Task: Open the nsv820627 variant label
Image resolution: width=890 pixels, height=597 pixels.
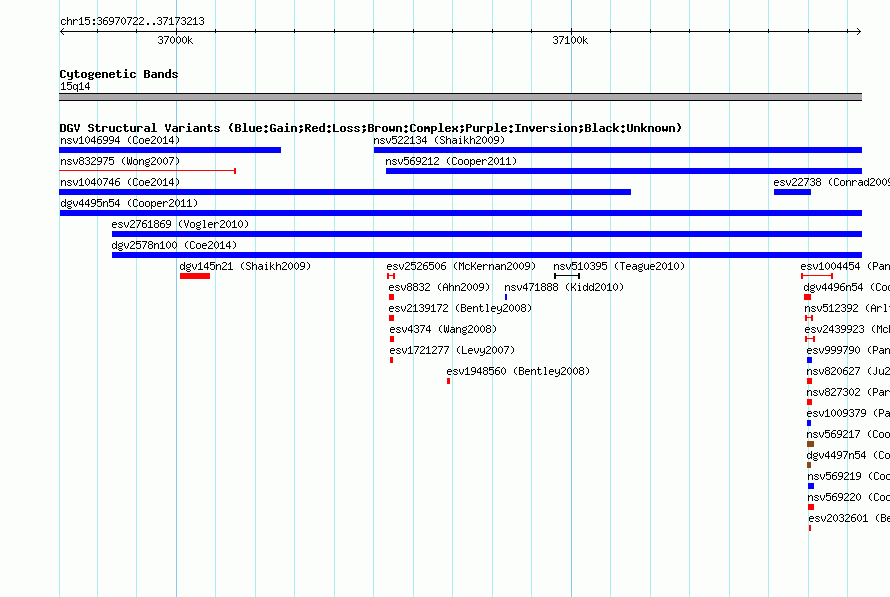Action: pos(848,371)
